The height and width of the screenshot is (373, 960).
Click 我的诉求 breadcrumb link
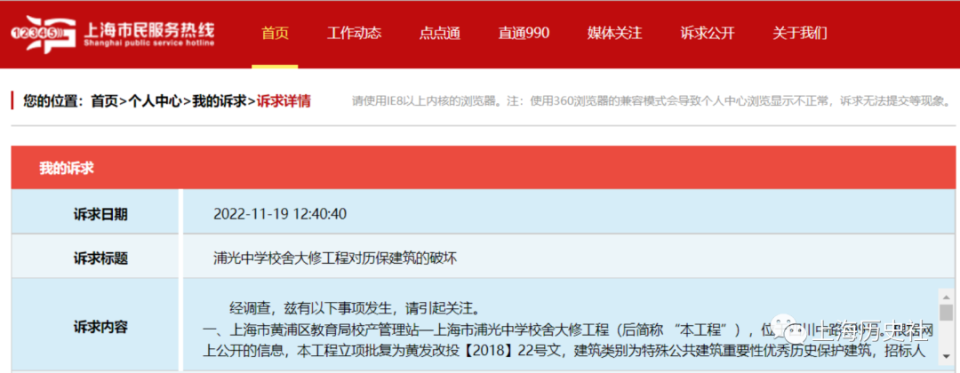point(219,101)
